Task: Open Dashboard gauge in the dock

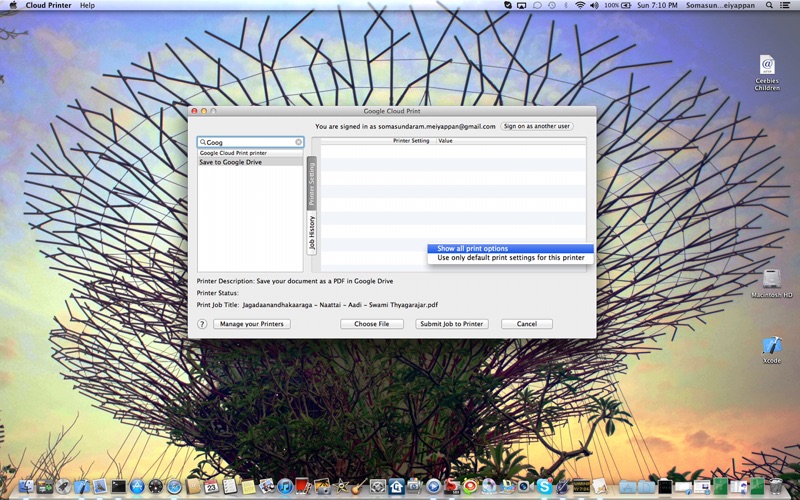Action: pos(156,487)
